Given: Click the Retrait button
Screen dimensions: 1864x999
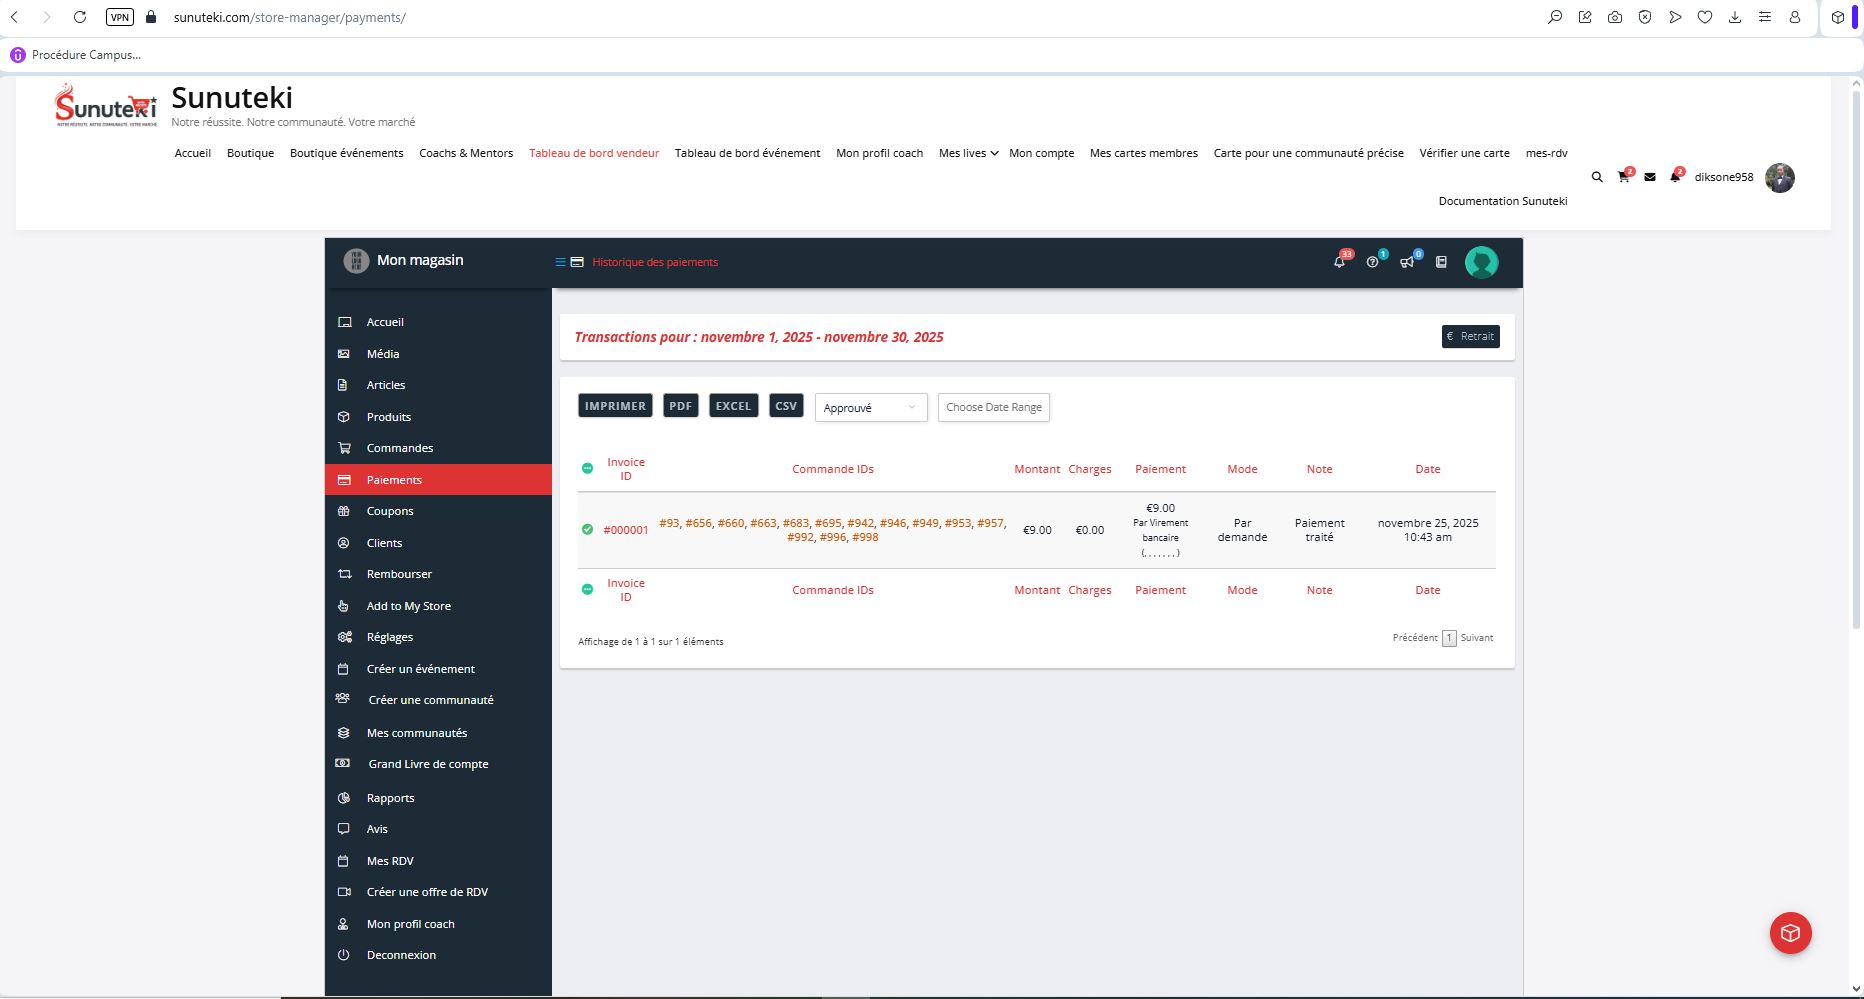Looking at the screenshot, I should 1470,337.
